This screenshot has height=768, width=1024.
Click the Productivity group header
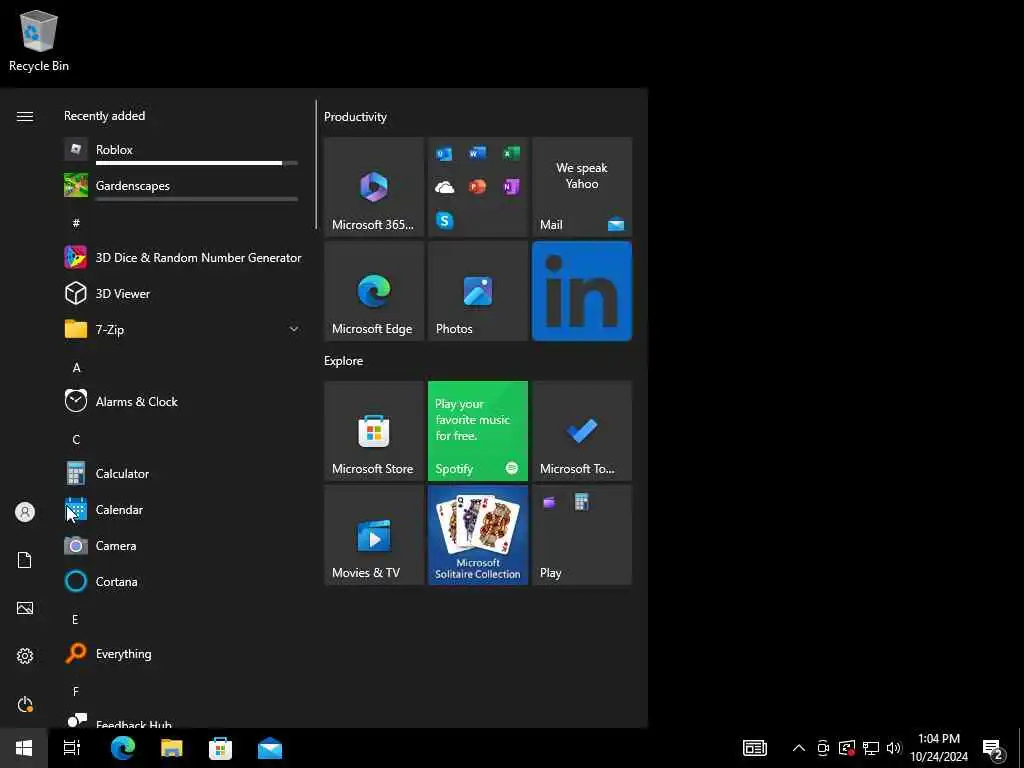coord(355,117)
